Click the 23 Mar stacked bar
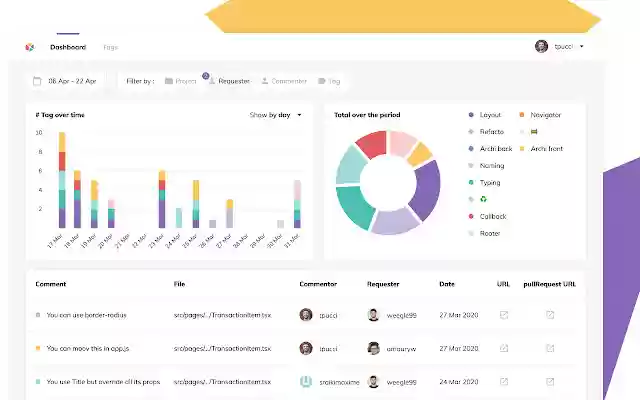 162,199
